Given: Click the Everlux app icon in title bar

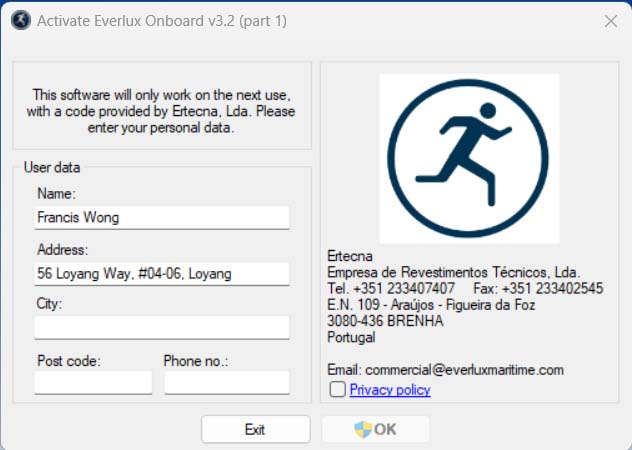Looking at the screenshot, I should (21, 20).
